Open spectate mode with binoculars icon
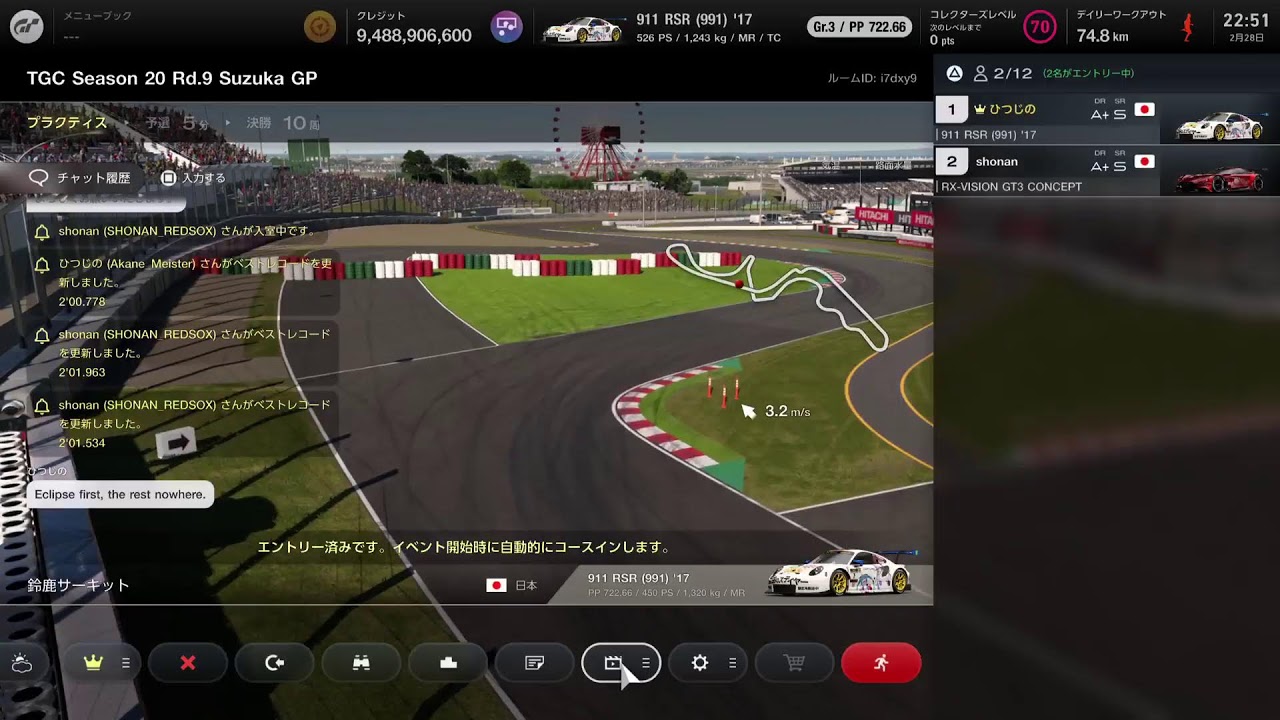This screenshot has height=720, width=1280. click(x=361, y=663)
